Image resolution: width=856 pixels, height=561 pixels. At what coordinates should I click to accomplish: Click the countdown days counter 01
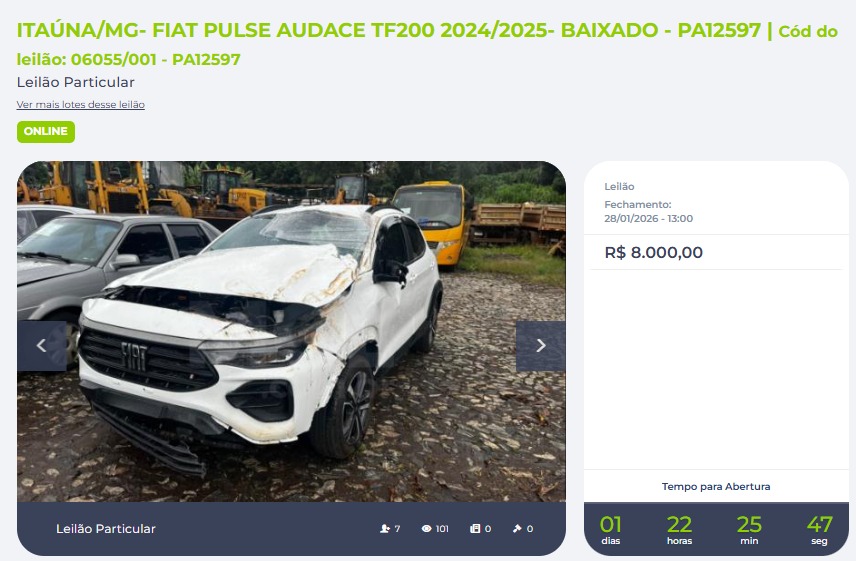coord(610,524)
